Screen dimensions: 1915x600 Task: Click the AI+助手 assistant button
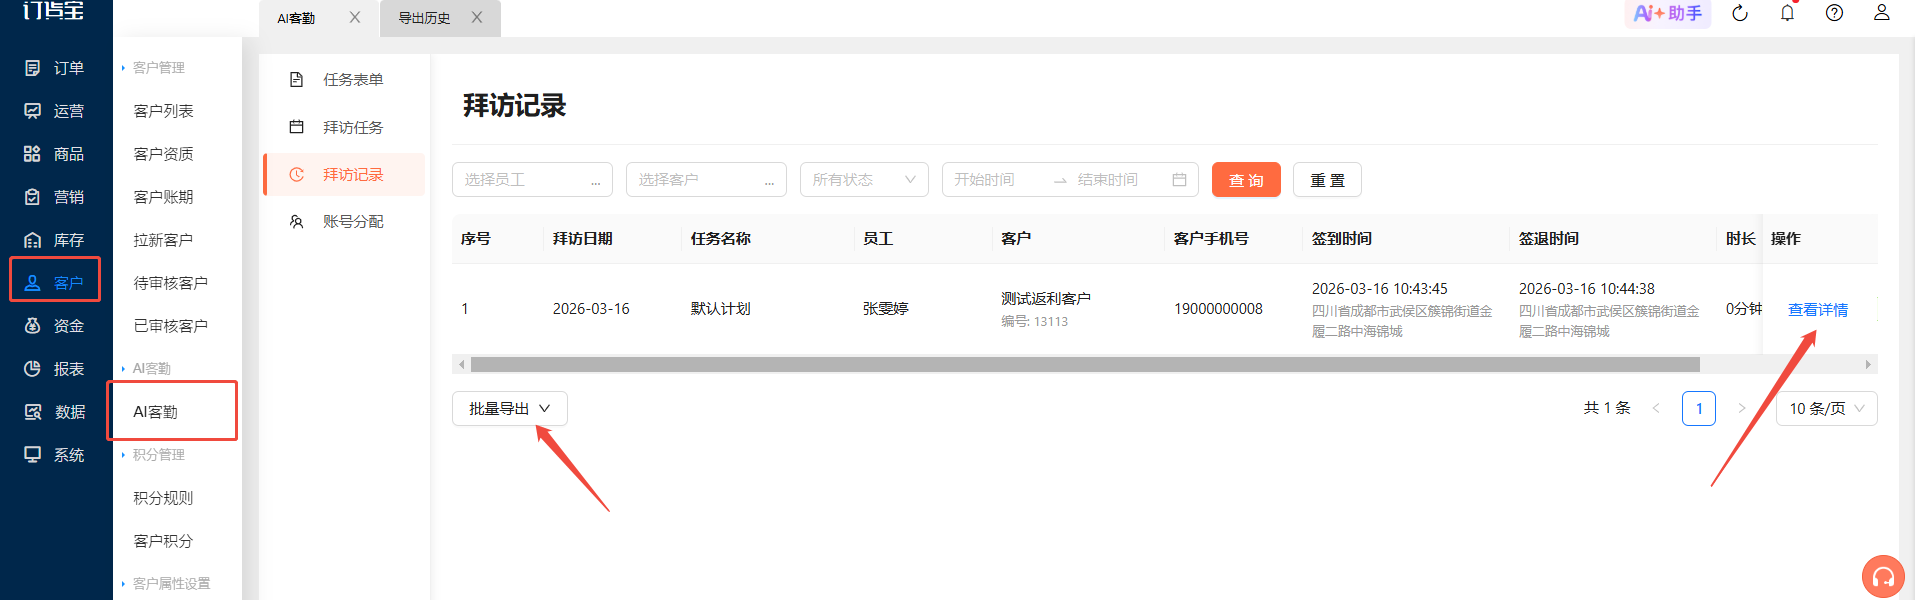[x=1668, y=13]
